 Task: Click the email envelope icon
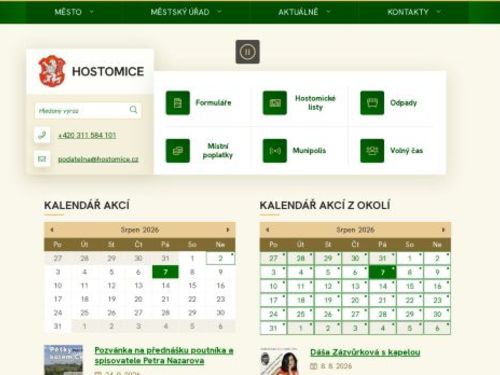(42, 159)
